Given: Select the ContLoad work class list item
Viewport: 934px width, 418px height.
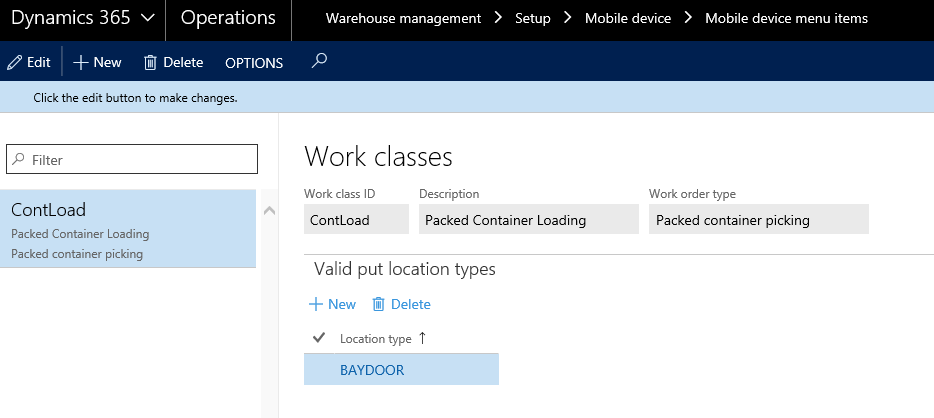Looking at the screenshot, I should (x=128, y=229).
